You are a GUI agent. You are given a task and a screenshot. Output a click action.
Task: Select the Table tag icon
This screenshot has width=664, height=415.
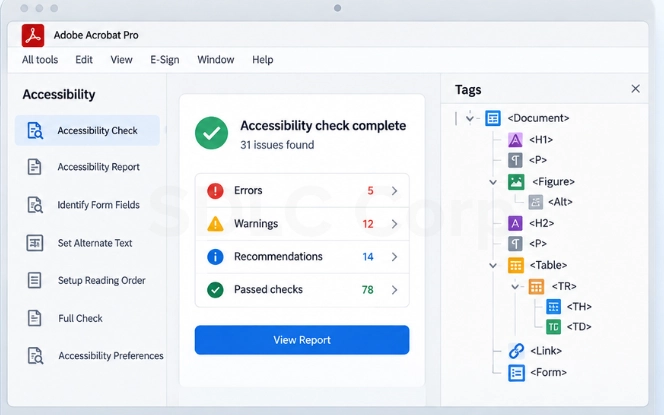click(516, 265)
